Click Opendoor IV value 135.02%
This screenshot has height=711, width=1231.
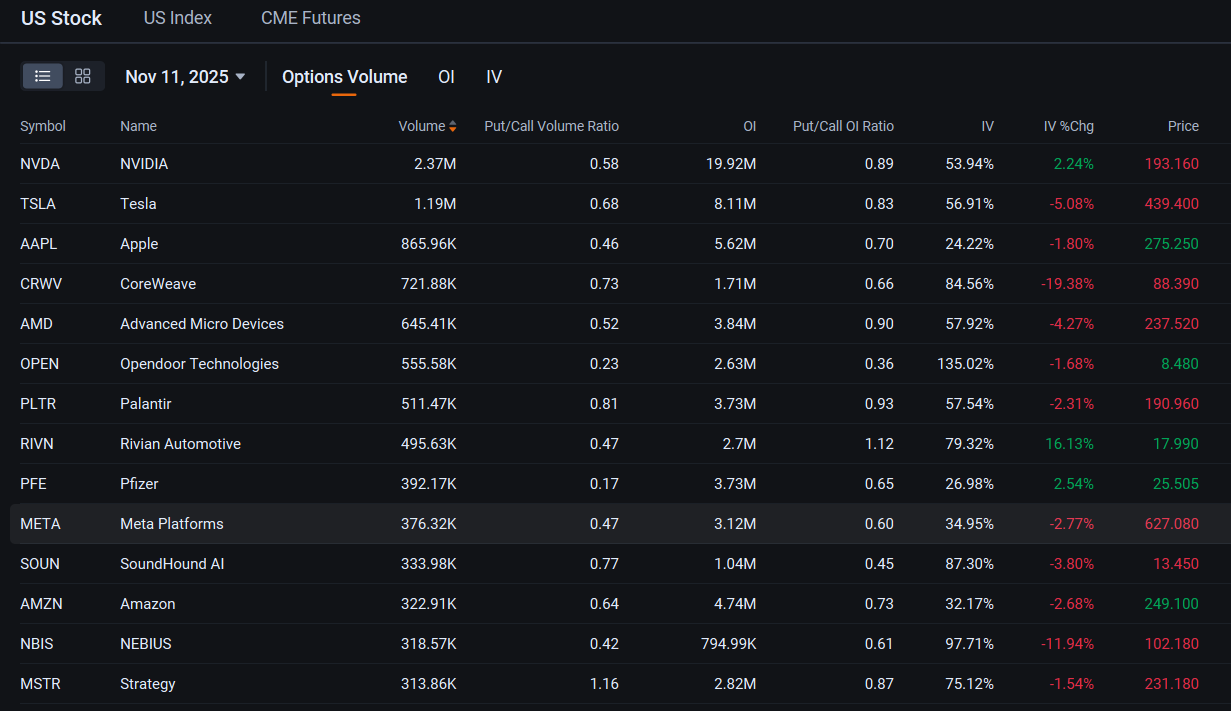click(x=965, y=364)
